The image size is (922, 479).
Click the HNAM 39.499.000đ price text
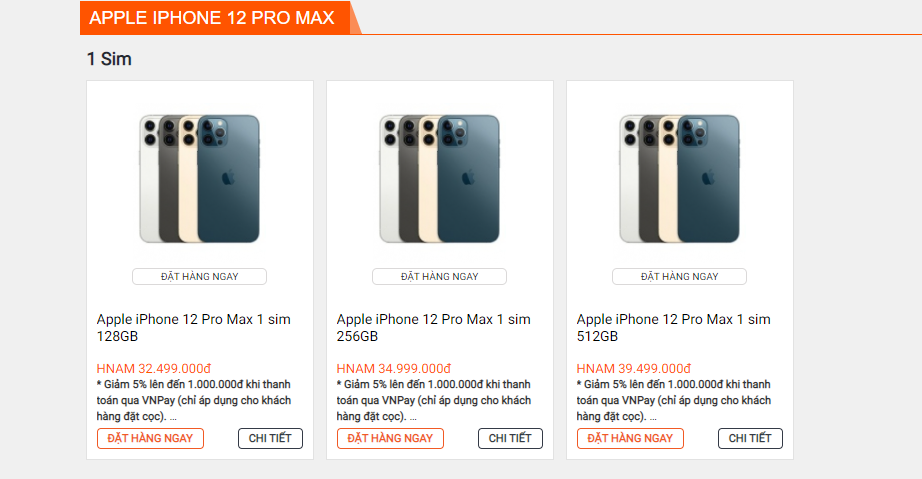click(x=634, y=368)
